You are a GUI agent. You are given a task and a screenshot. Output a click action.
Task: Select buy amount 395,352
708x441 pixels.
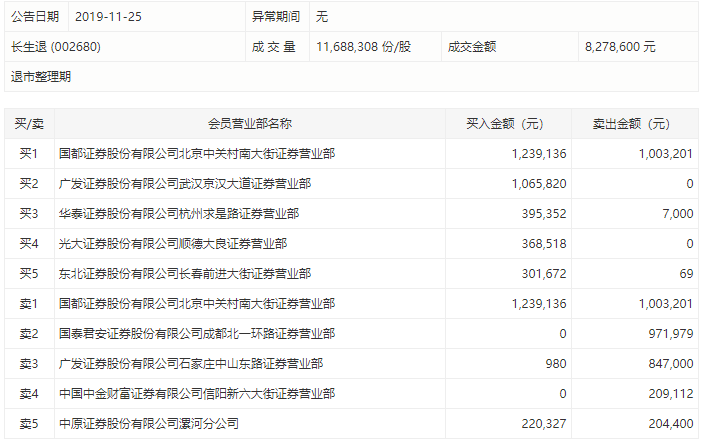pyautogui.click(x=544, y=214)
